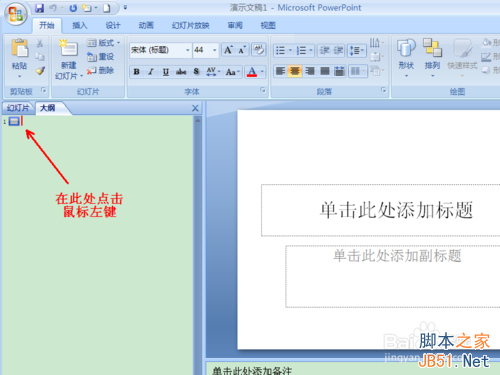Save the presentation from quick access toolbar
500x375 pixels.
[40, 8]
